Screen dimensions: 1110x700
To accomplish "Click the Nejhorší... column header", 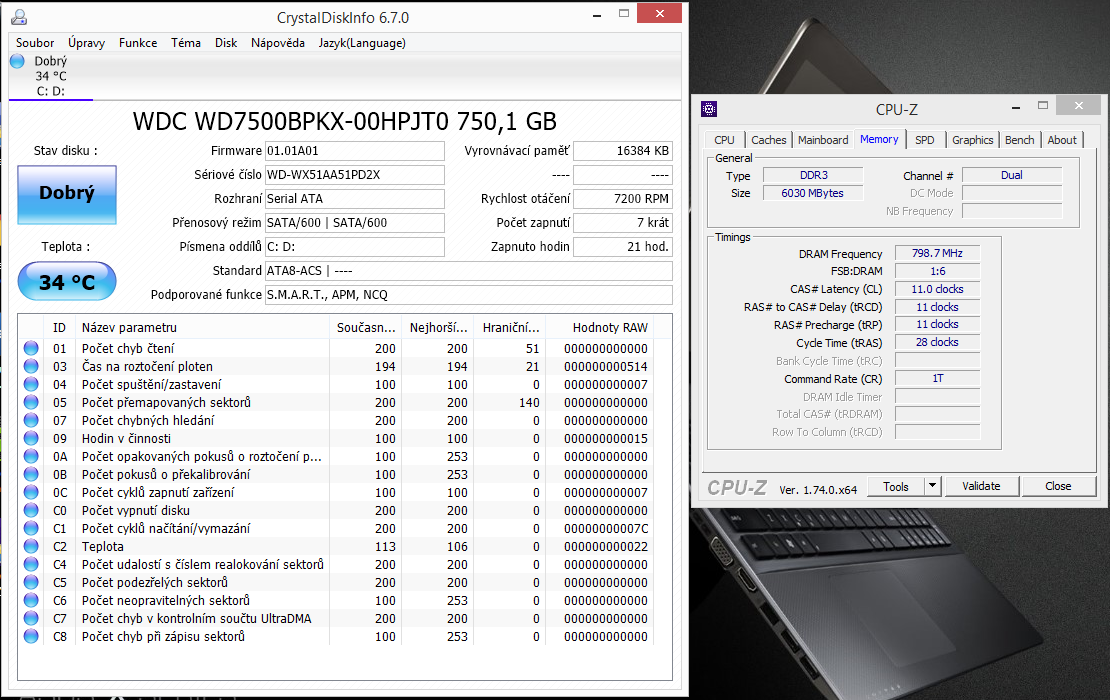I will click(x=438, y=328).
